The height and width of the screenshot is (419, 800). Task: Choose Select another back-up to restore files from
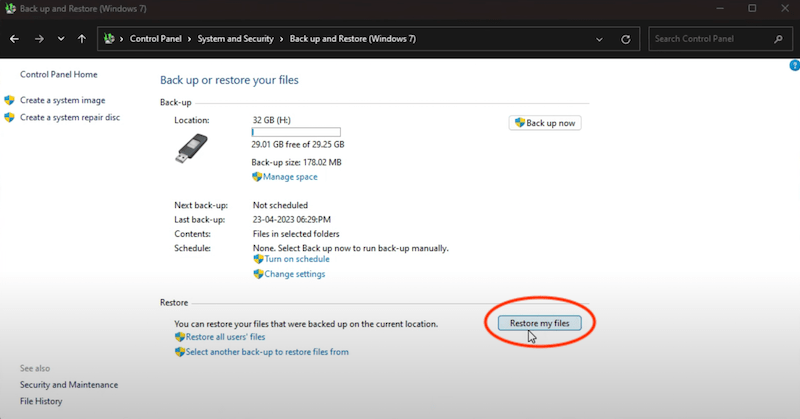pos(267,352)
